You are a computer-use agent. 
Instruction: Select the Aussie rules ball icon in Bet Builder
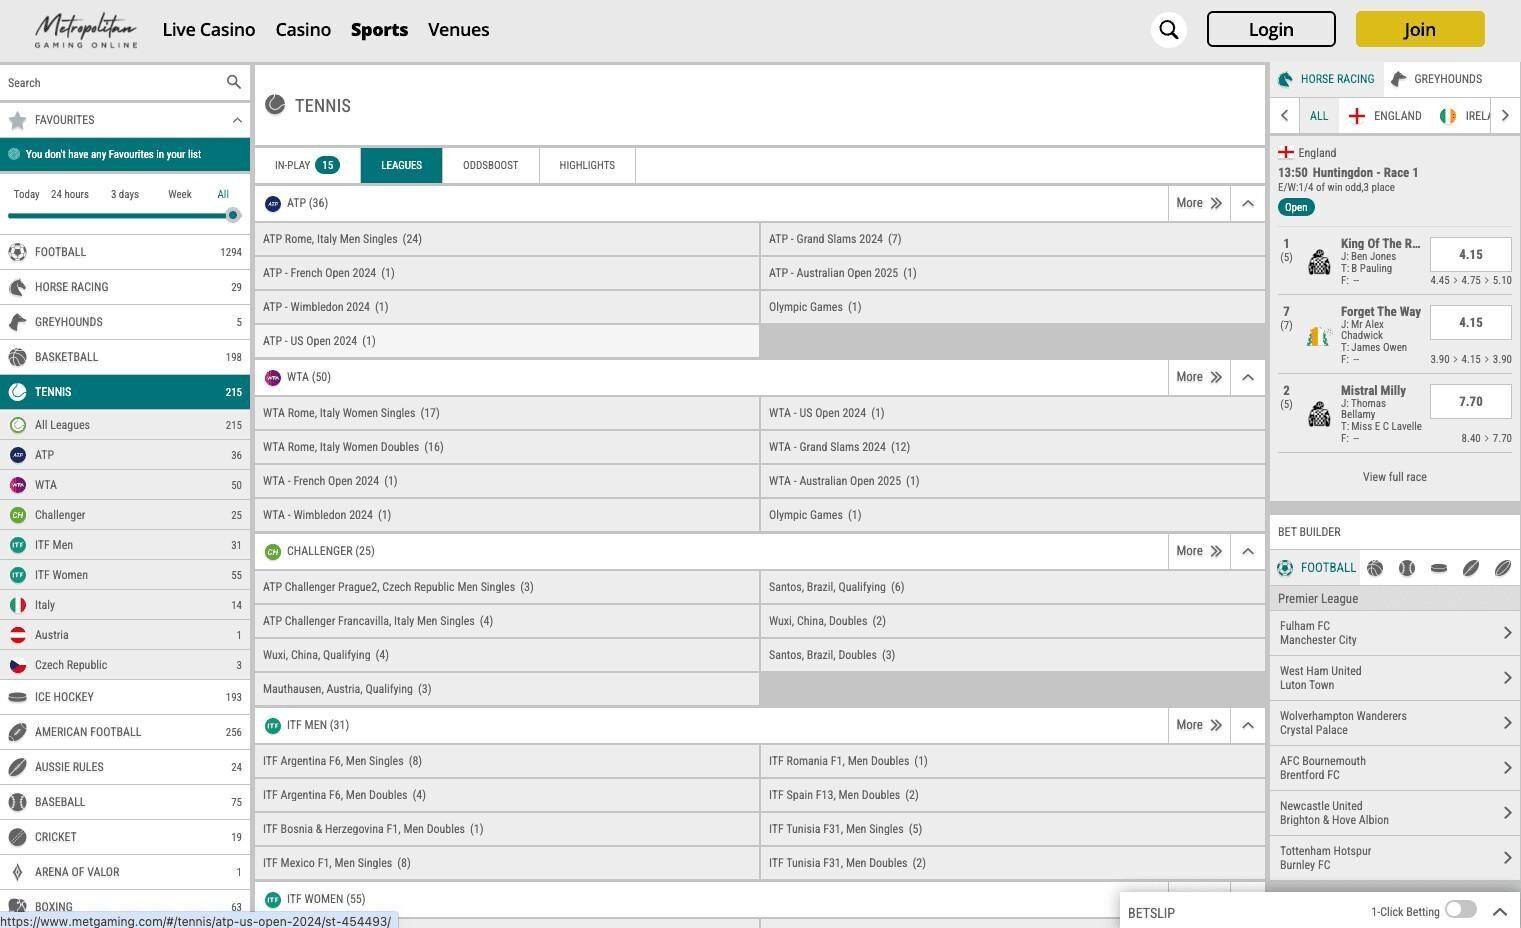click(x=1503, y=568)
